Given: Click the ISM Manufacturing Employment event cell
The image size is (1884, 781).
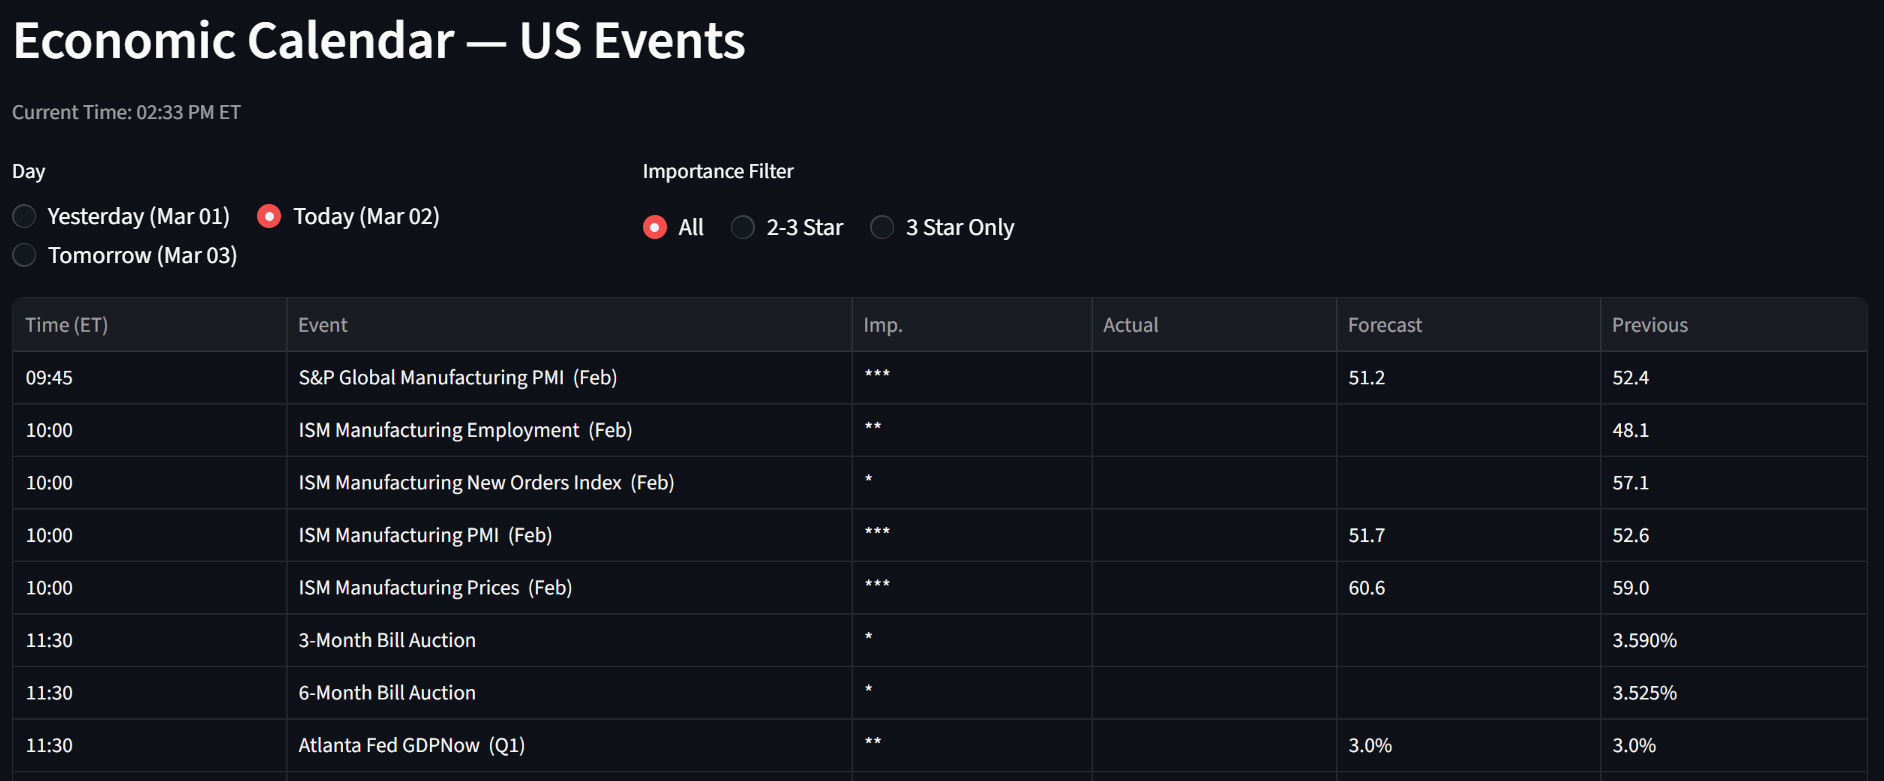Looking at the screenshot, I should 465,430.
